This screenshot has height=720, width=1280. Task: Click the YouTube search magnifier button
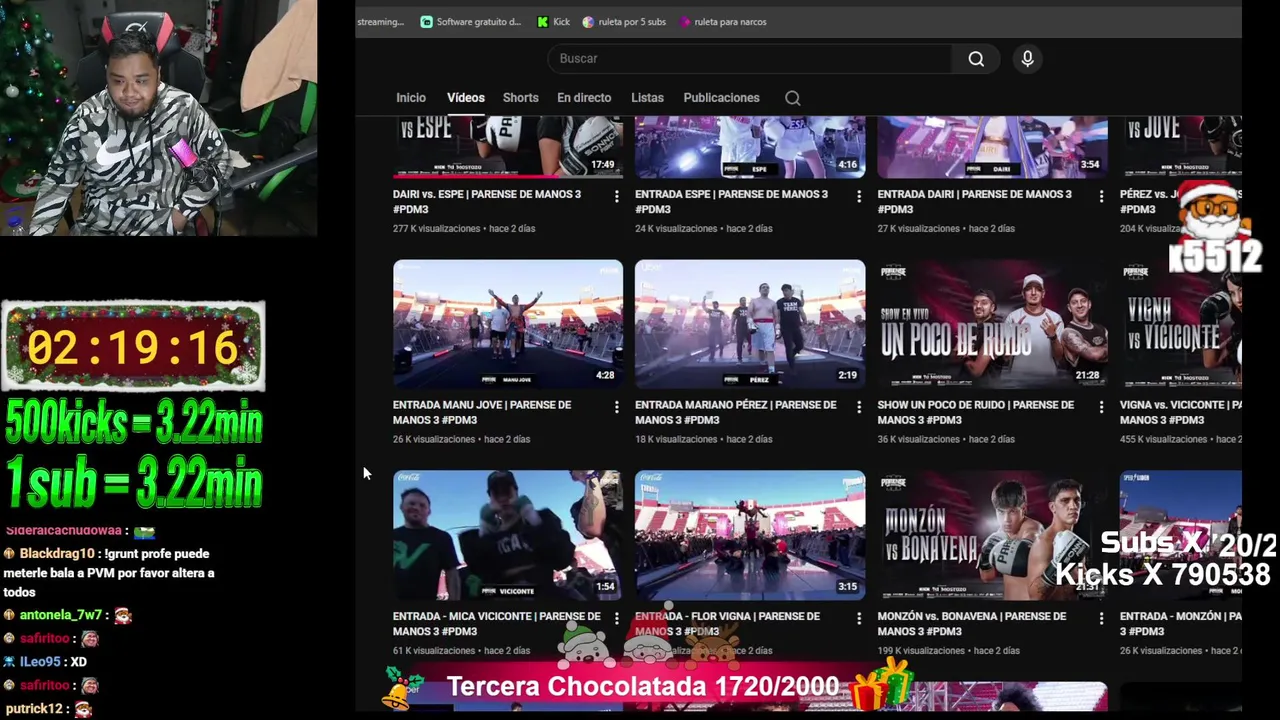tap(976, 59)
